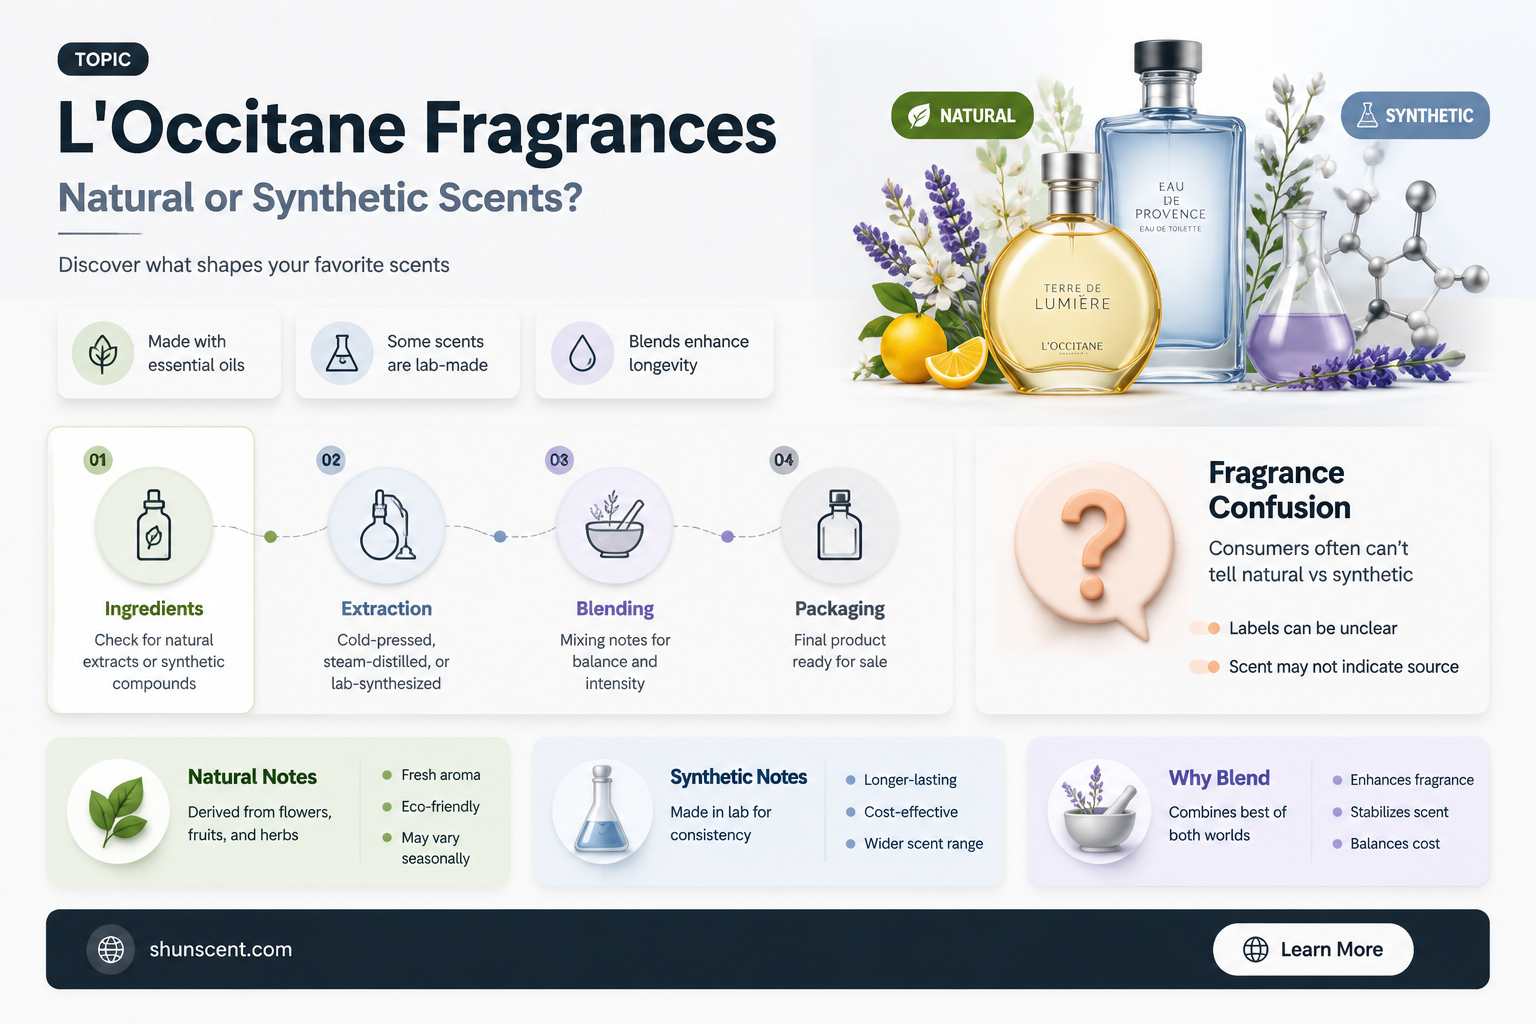Screen dimensions: 1536x1024
Task: Click the leaf icon in NATURAL badge
Action: [x=918, y=116]
